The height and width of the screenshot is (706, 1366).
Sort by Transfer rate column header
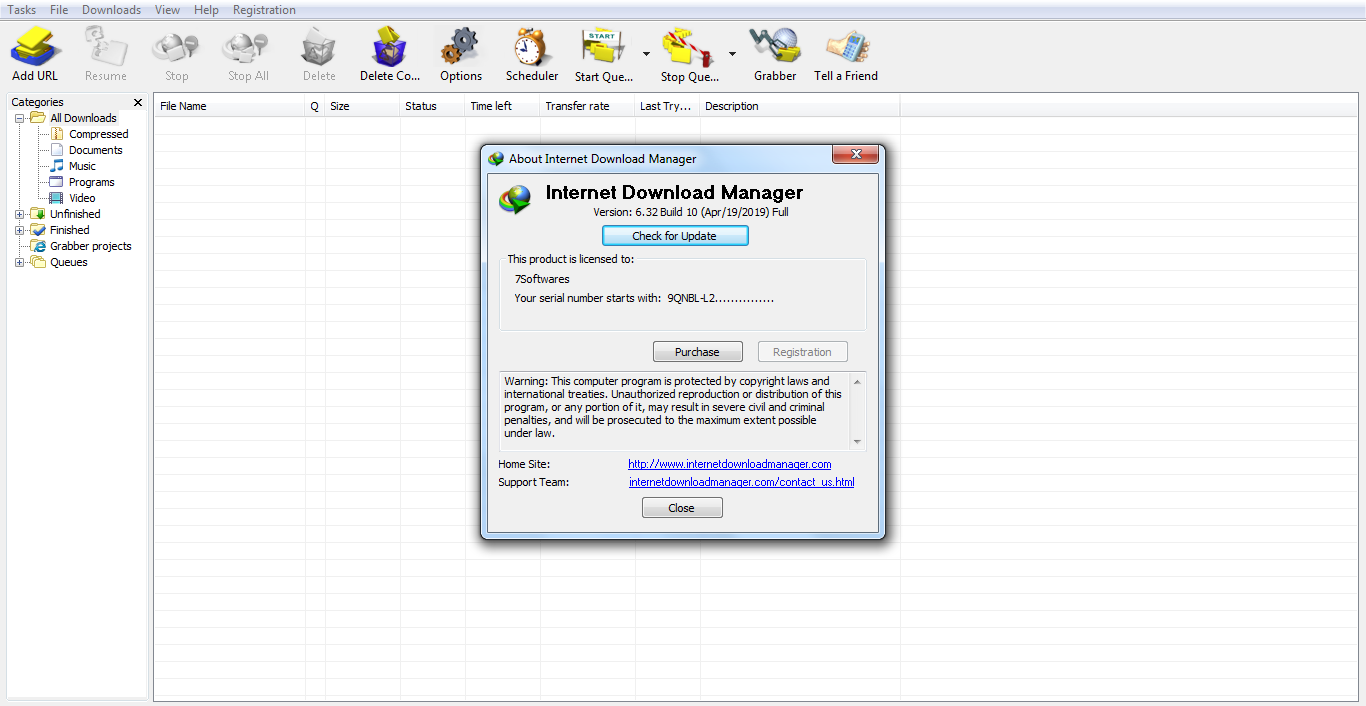(x=587, y=106)
